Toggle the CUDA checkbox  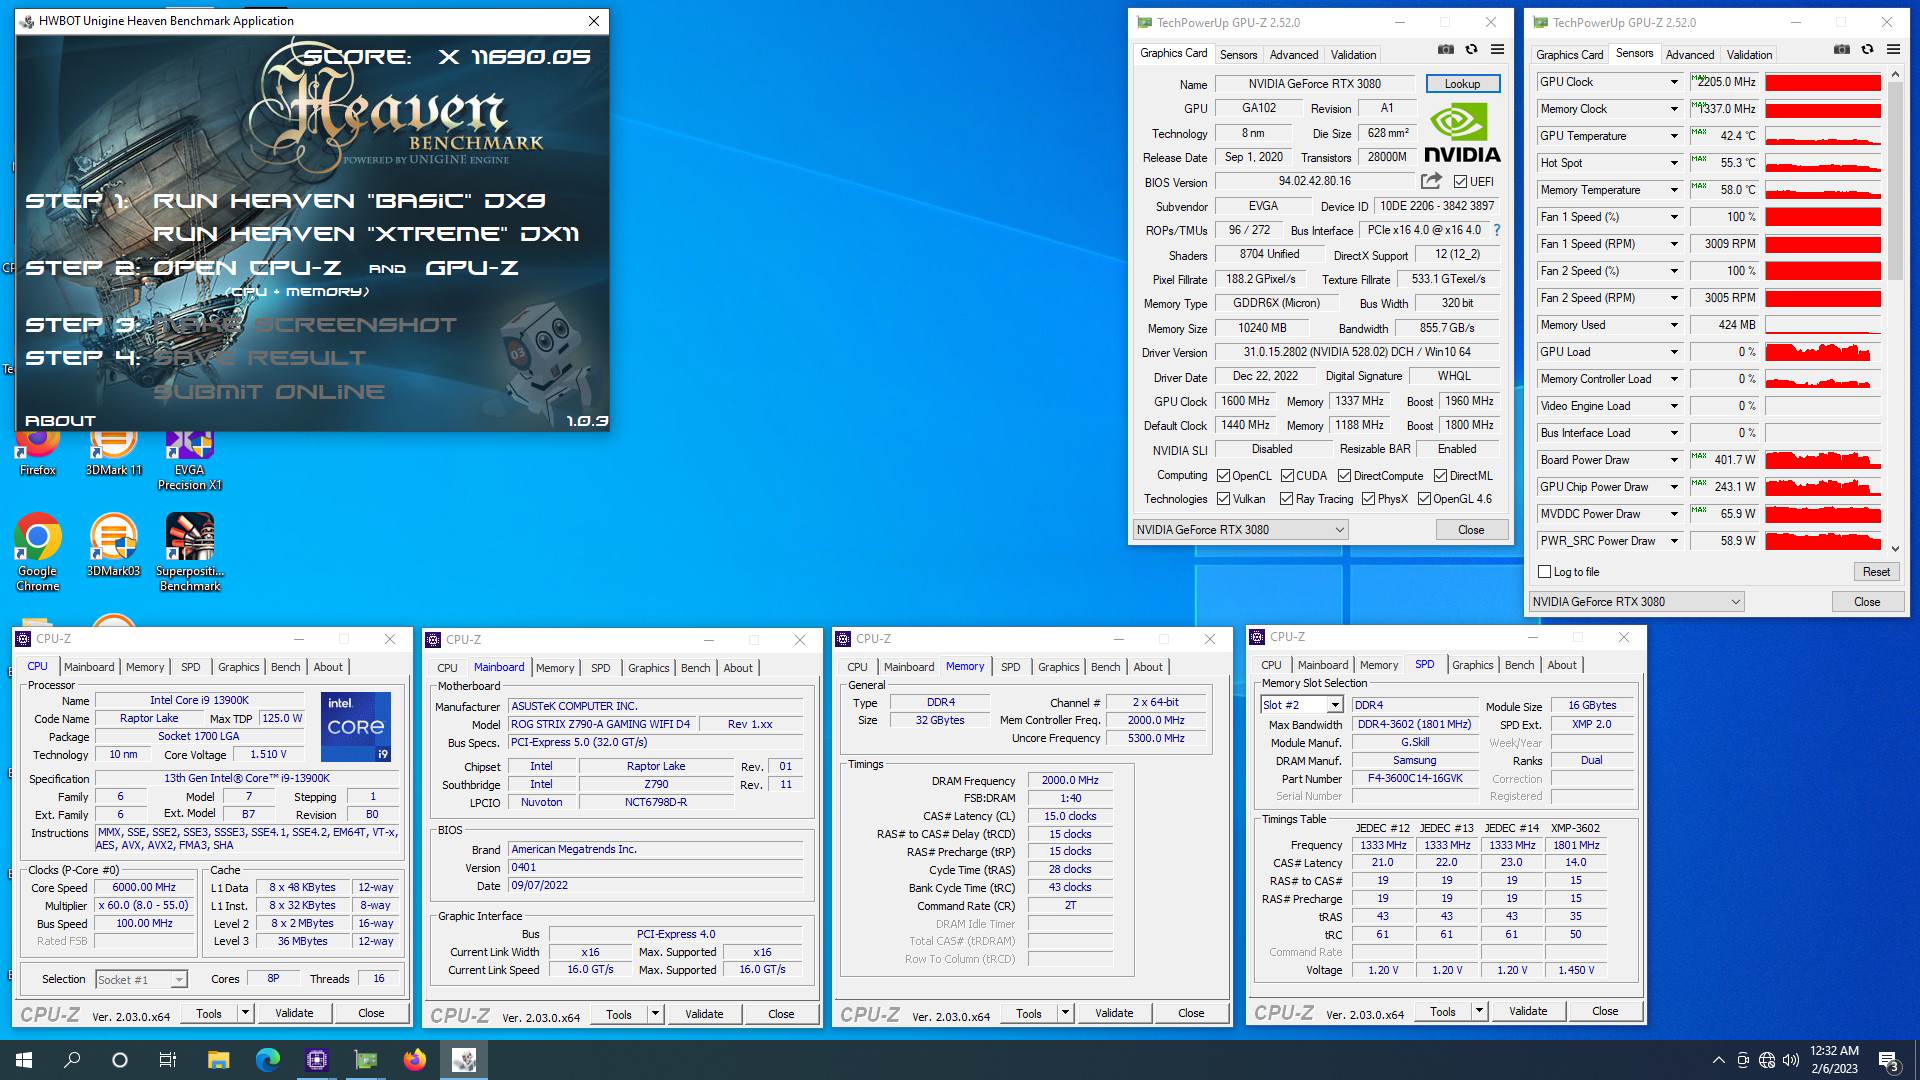tap(1287, 476)
